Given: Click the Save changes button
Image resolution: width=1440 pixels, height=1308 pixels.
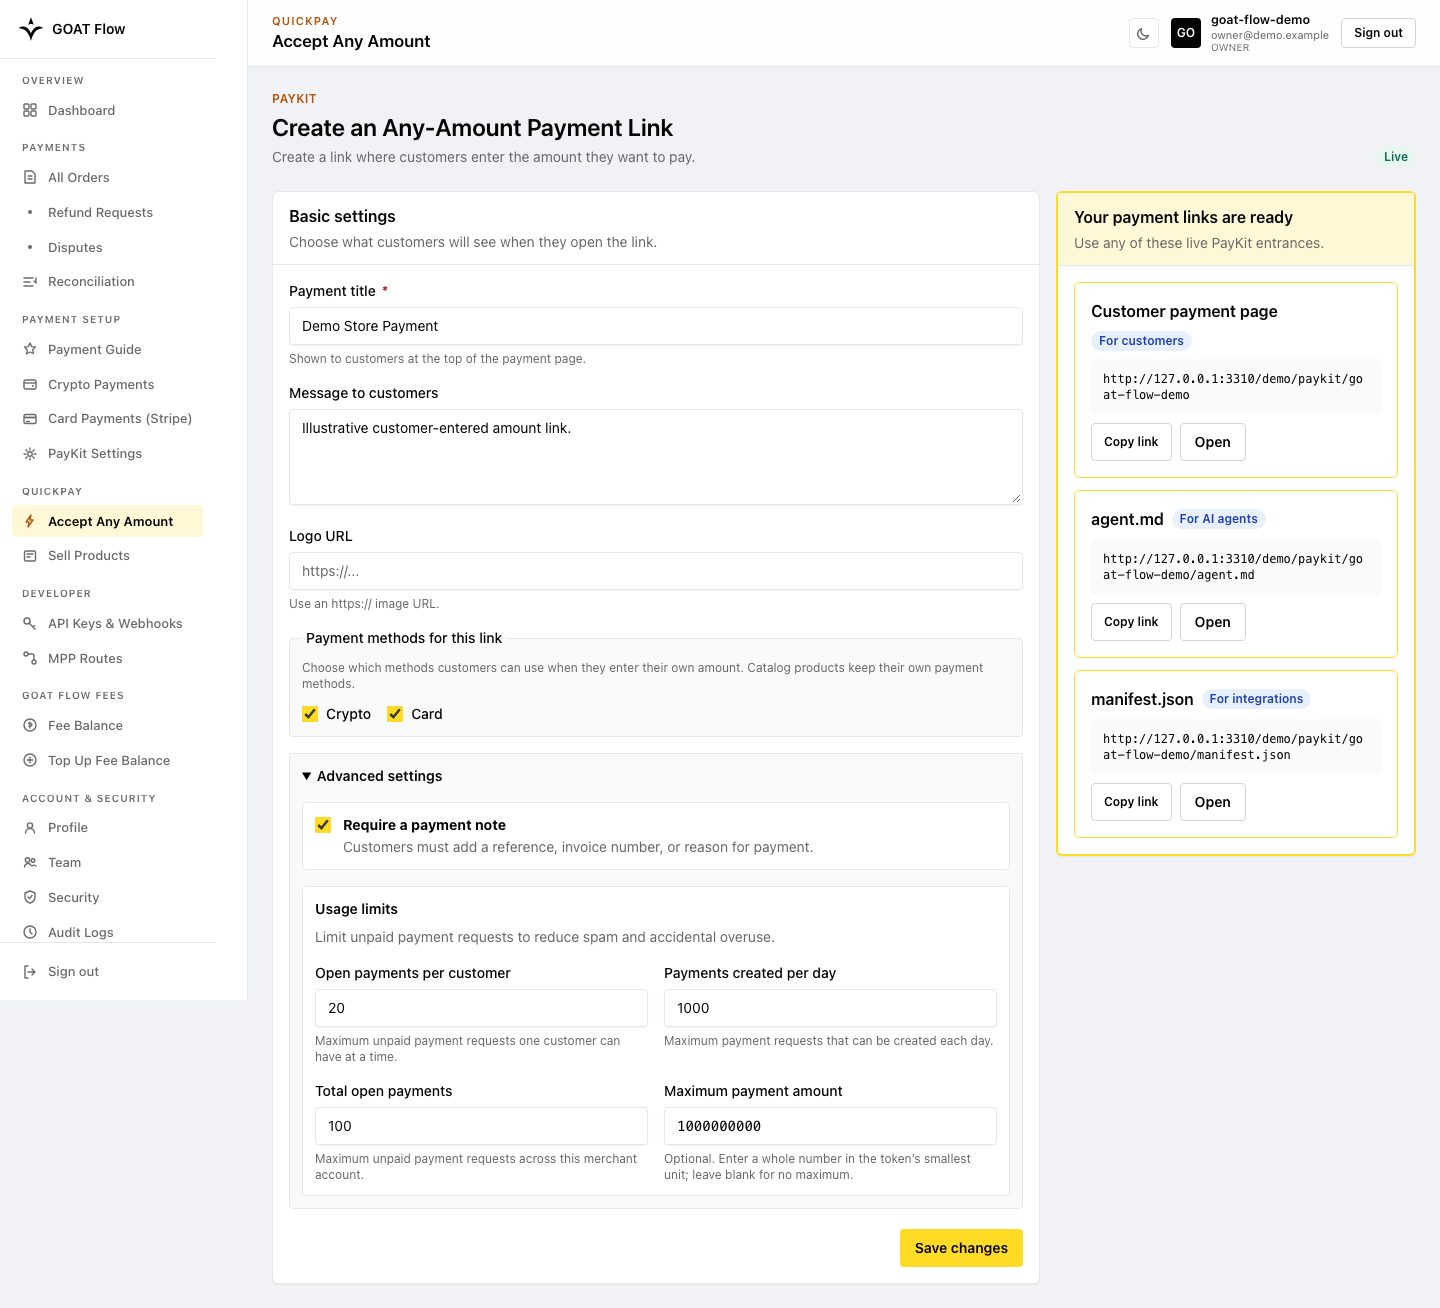Looking at the screenshot, I should [961, 1248].
